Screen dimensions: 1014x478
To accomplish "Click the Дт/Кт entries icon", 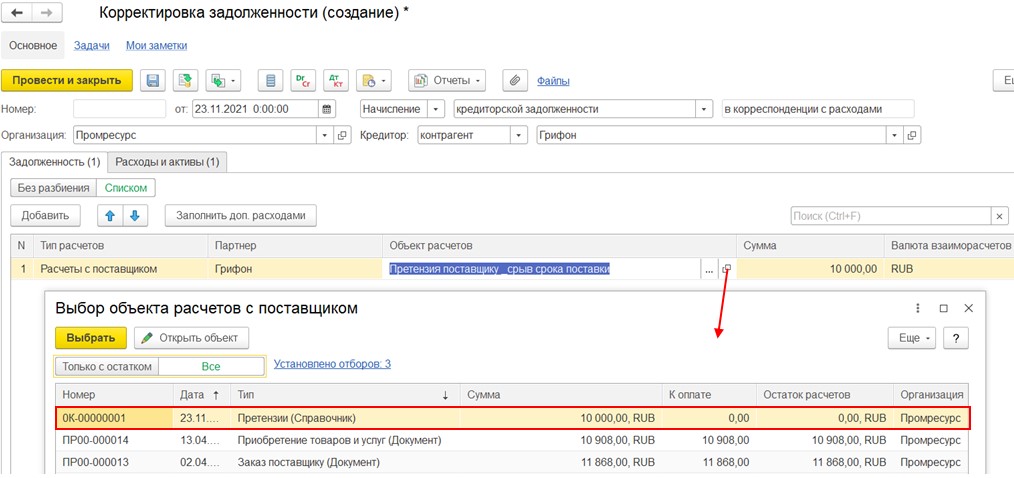I will pos(335,81).
